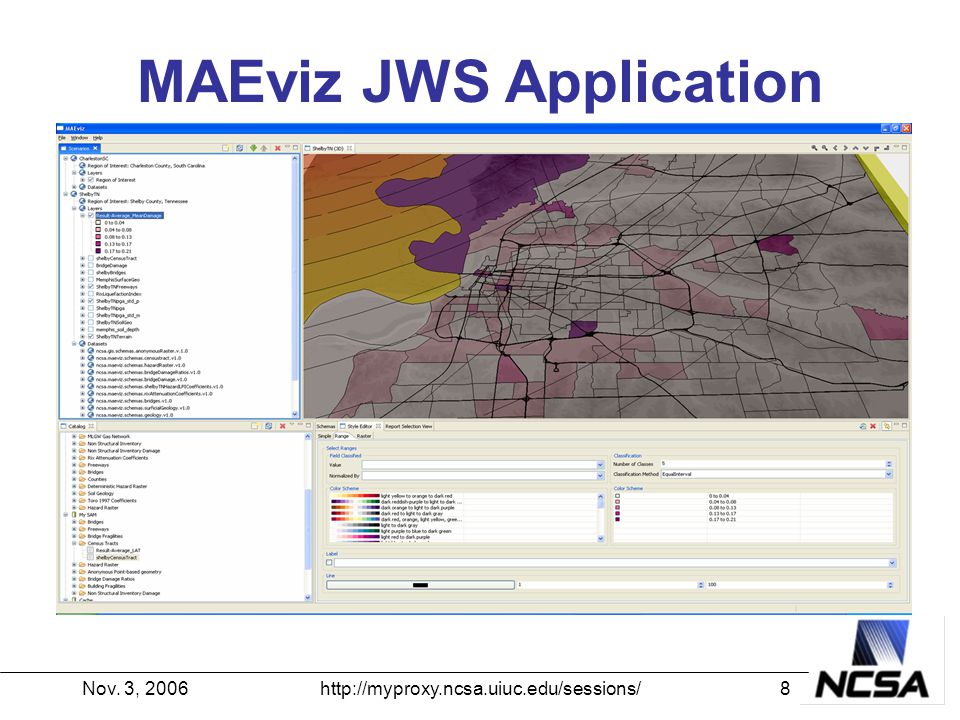
Task: Close the Scenarios tab with its X
Action: tap(96, 148)
